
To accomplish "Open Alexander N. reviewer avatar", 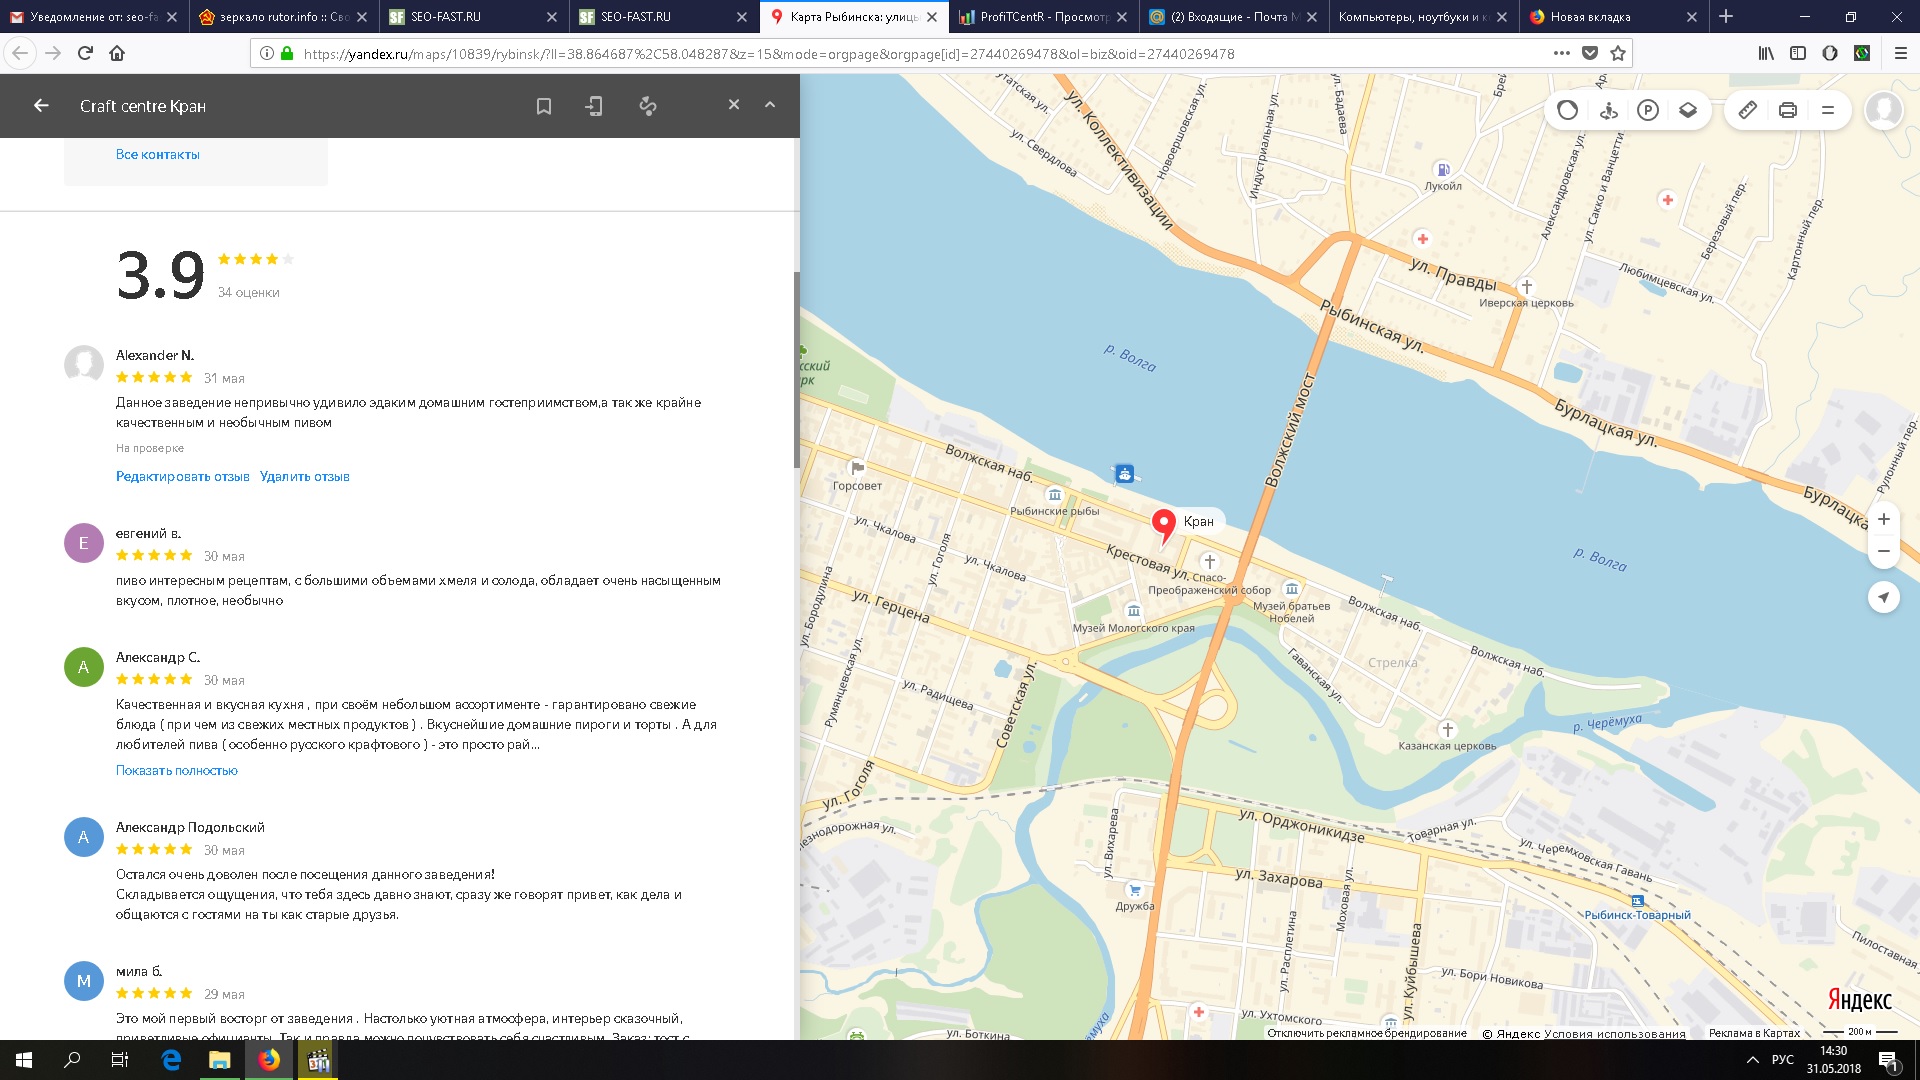I will [x=84, y=366].
